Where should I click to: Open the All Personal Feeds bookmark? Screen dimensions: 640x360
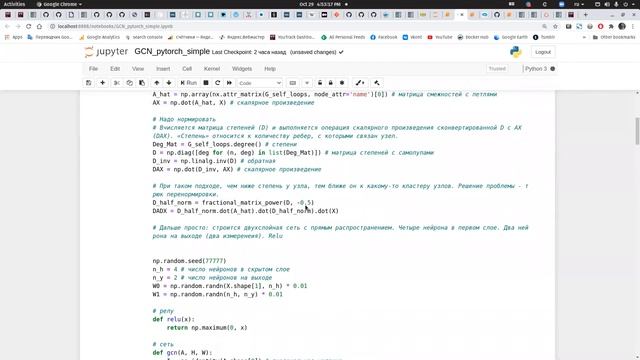pos(343,37)
